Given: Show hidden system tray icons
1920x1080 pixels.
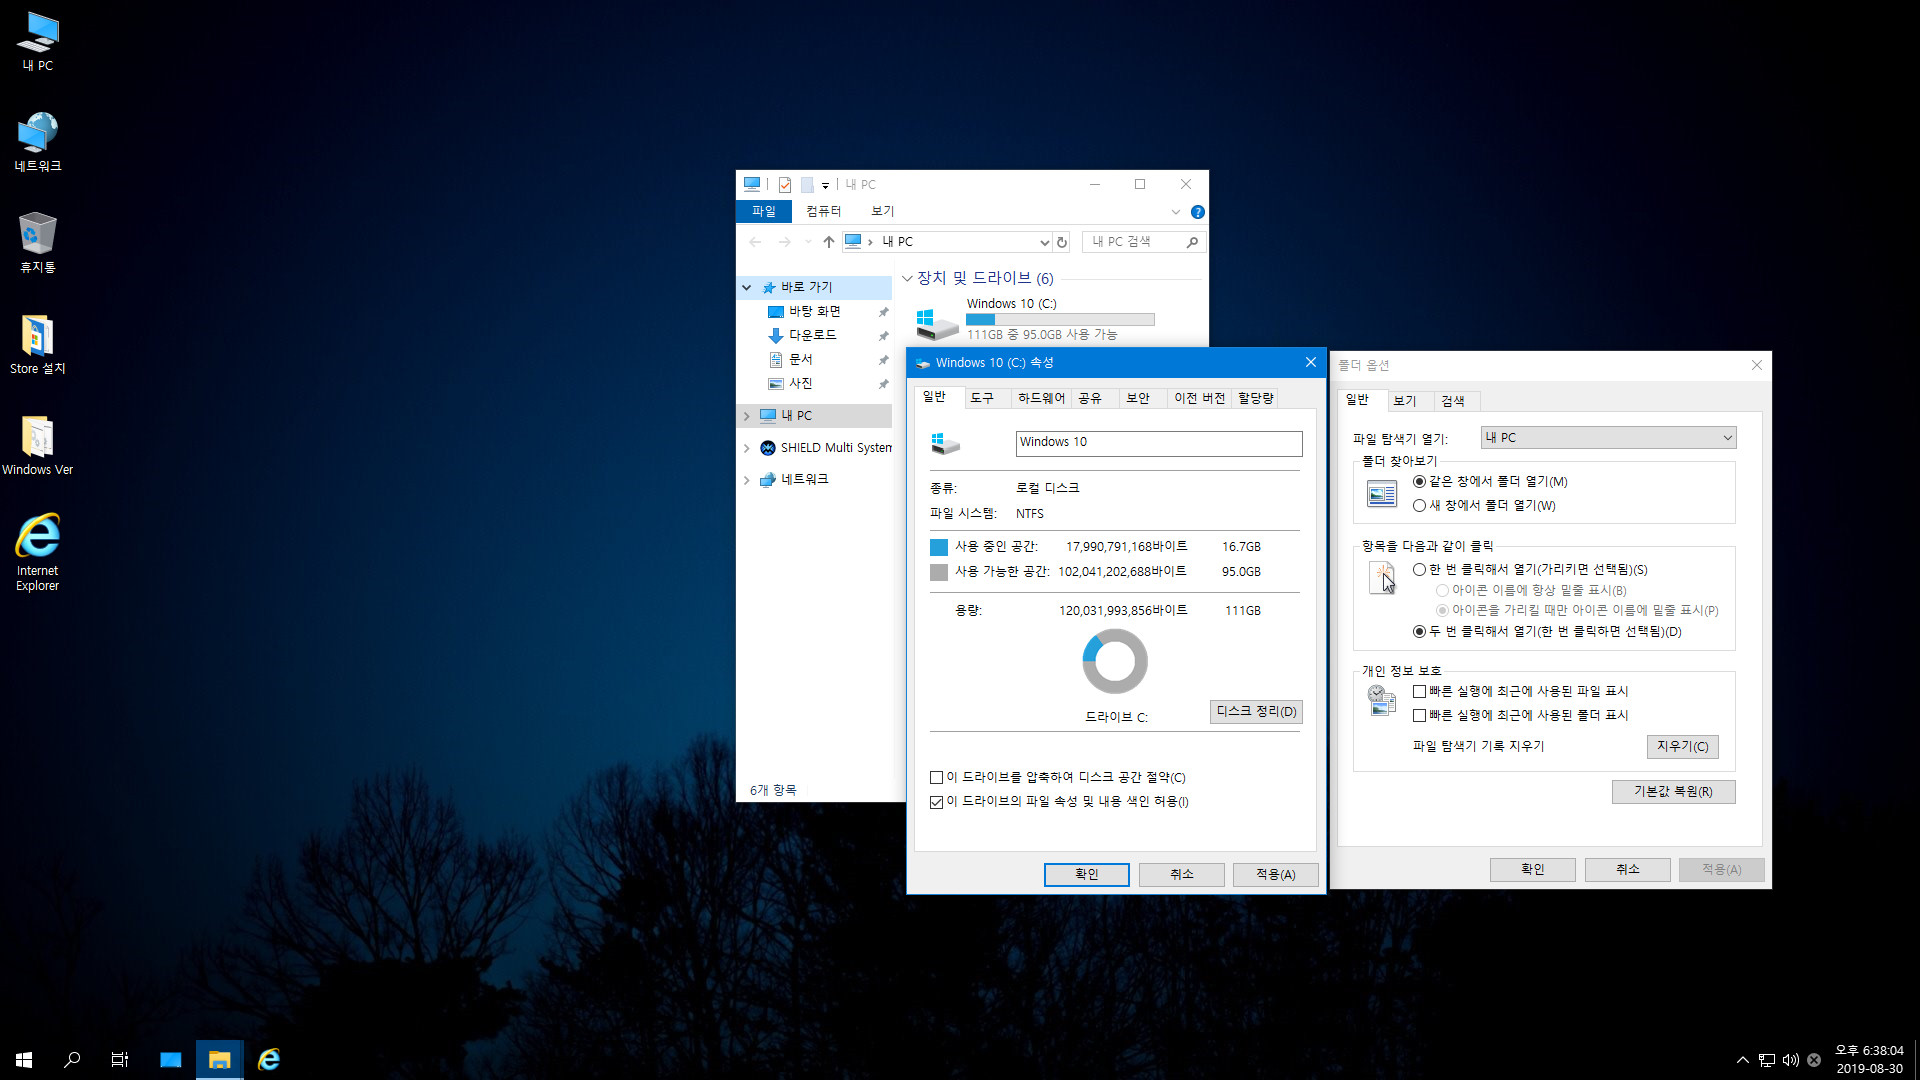Looking at the screenshot, I should pos(1742,1060).
